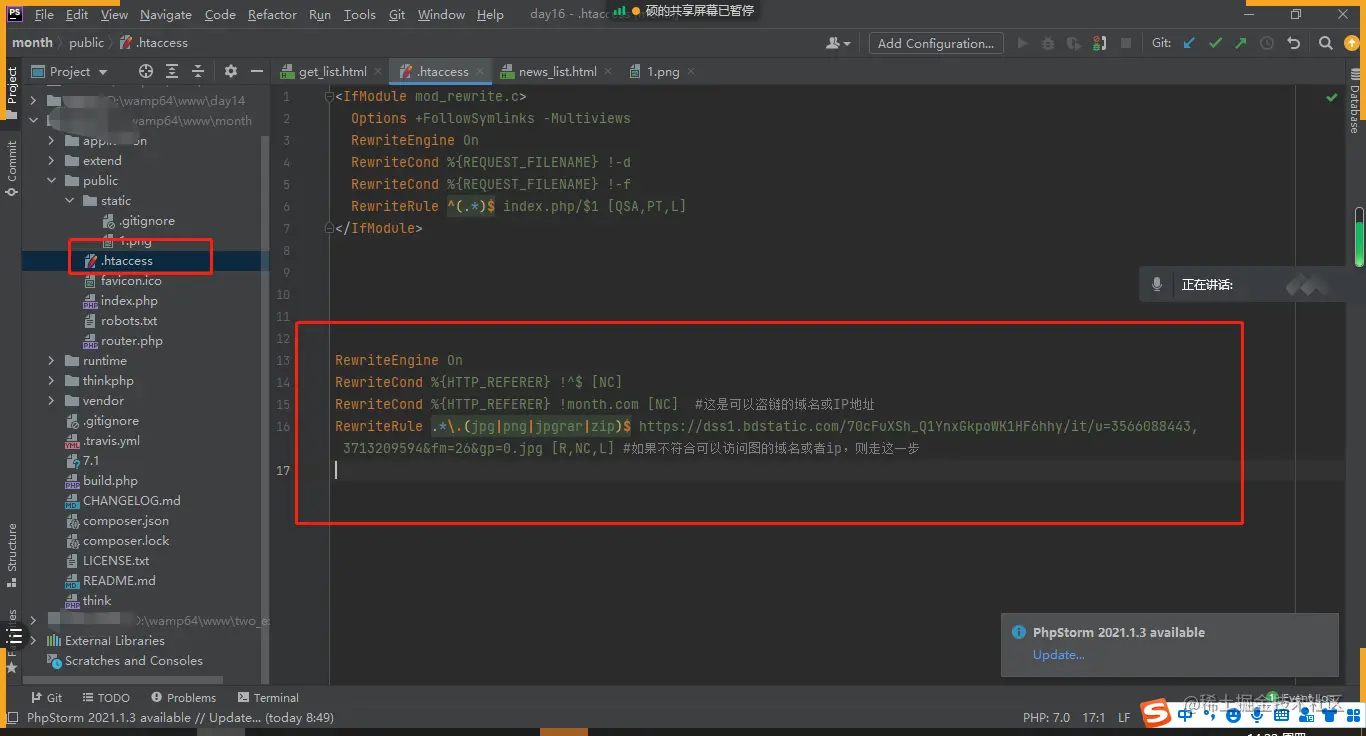Close the get_list.html tab
The image size is (1366, 736).
click(x=377, y=72)
